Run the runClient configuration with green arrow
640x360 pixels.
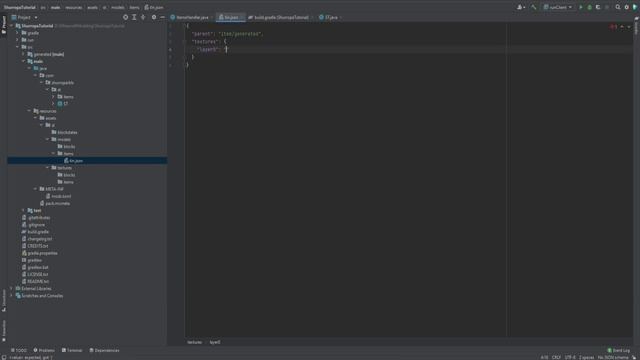click(581, 7)
